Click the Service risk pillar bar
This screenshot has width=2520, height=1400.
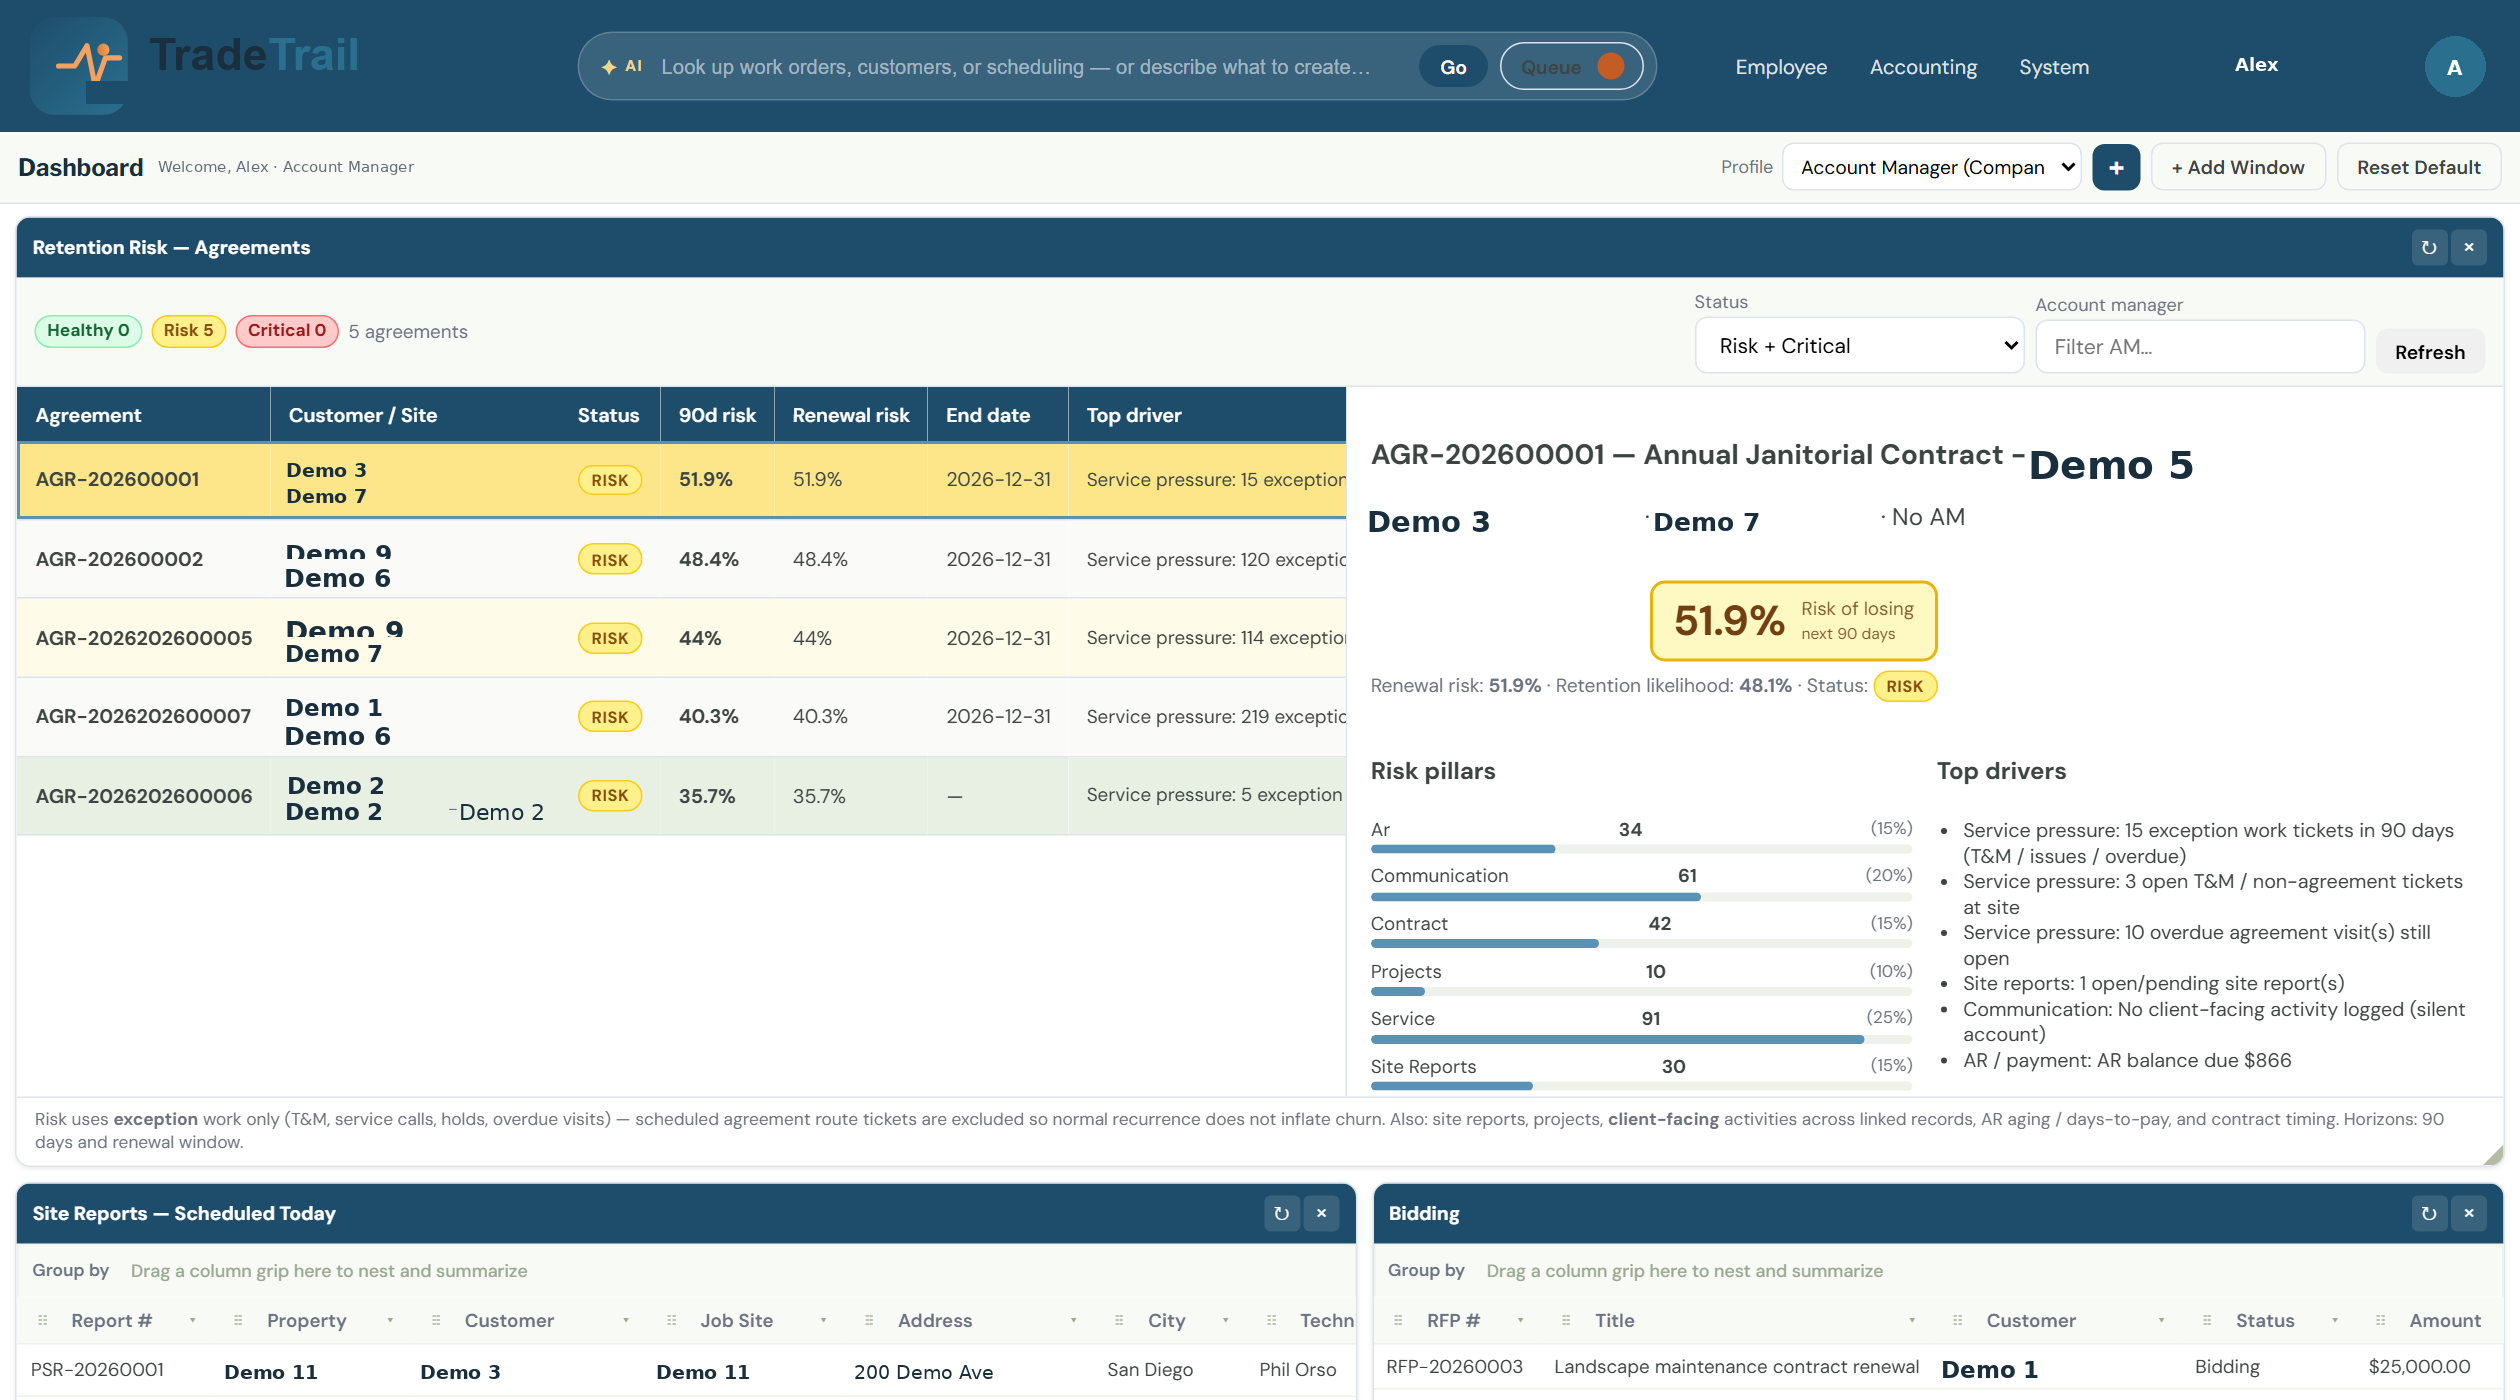coord(1641,1040)
